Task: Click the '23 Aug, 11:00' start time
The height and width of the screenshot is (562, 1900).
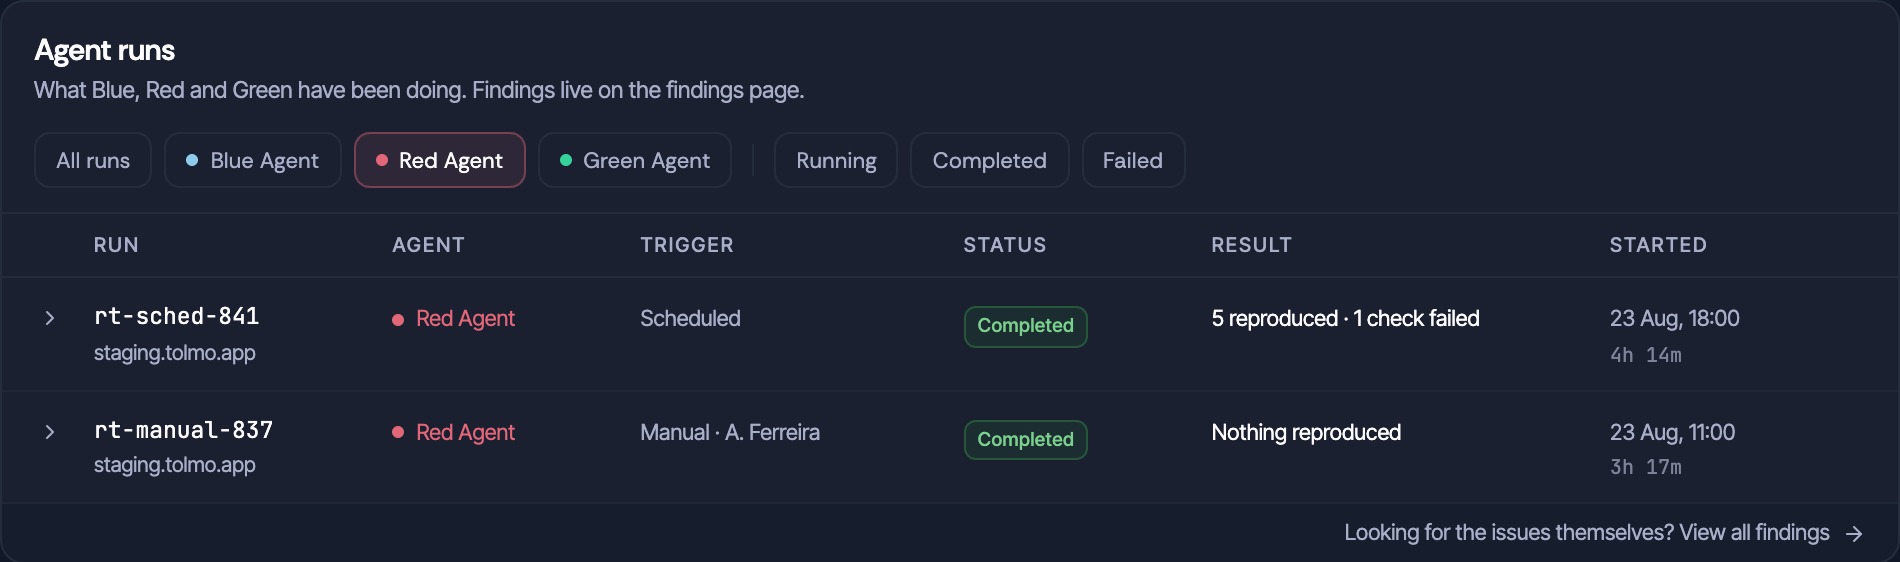Action: point(1673,433)
